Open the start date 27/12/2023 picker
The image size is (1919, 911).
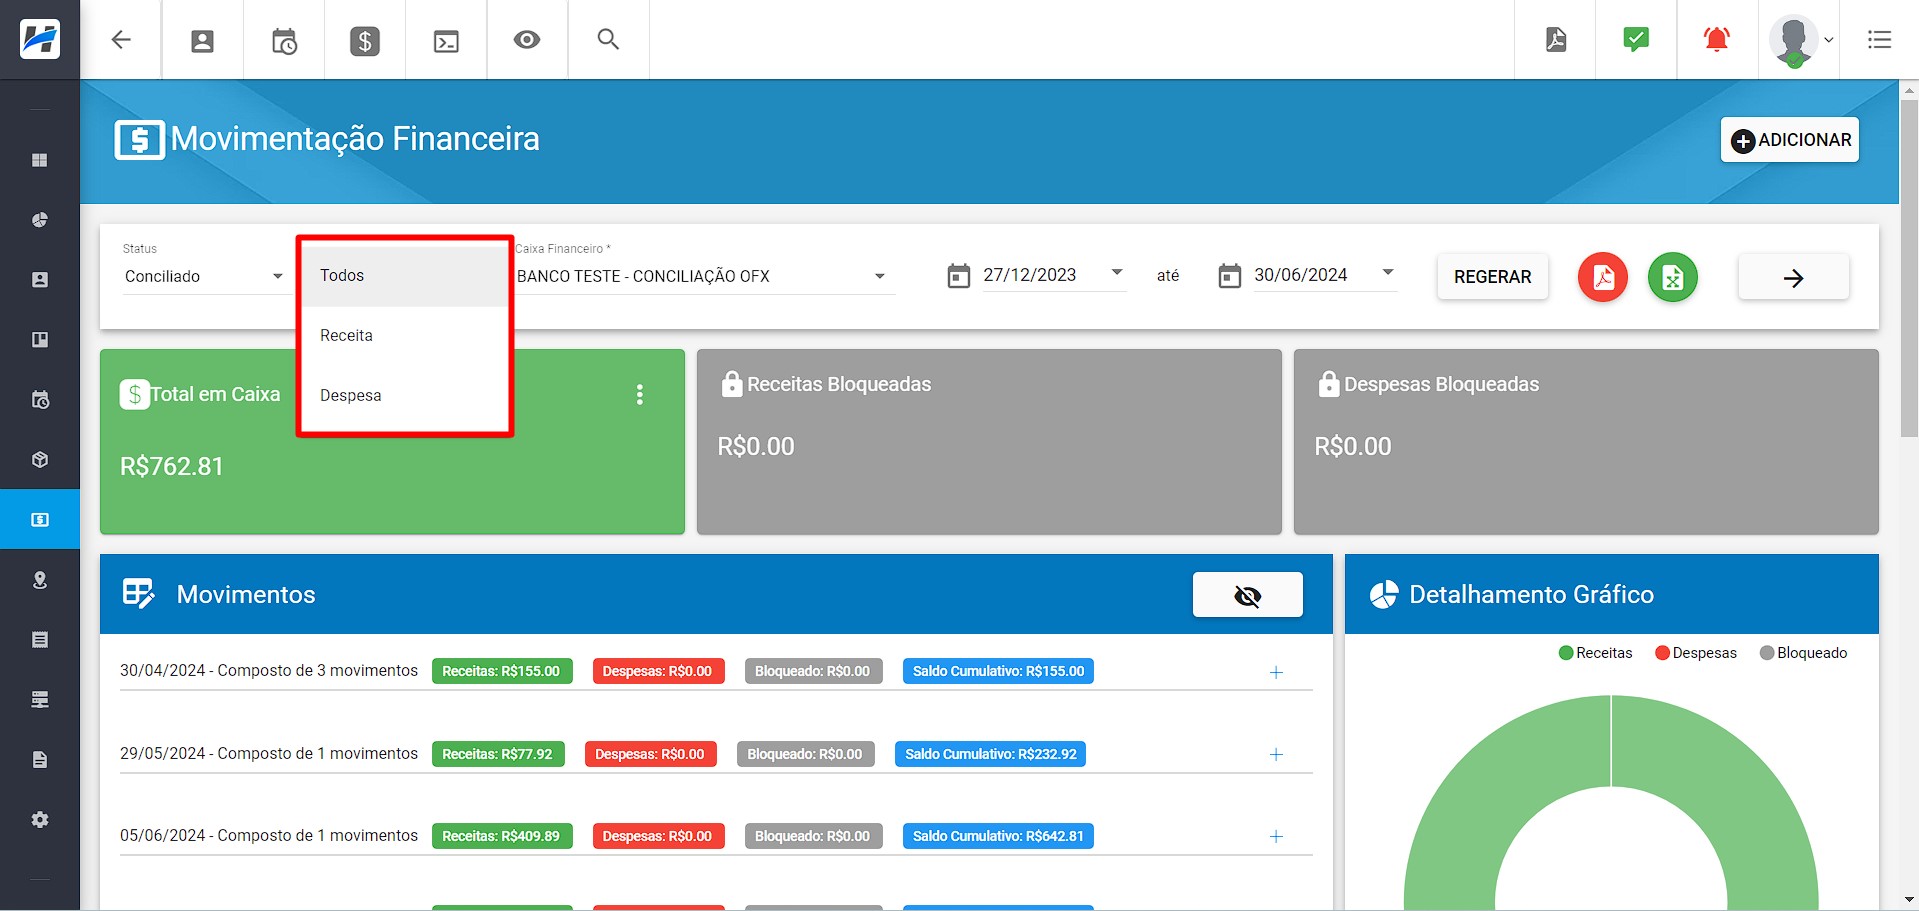coord(1054,275)
